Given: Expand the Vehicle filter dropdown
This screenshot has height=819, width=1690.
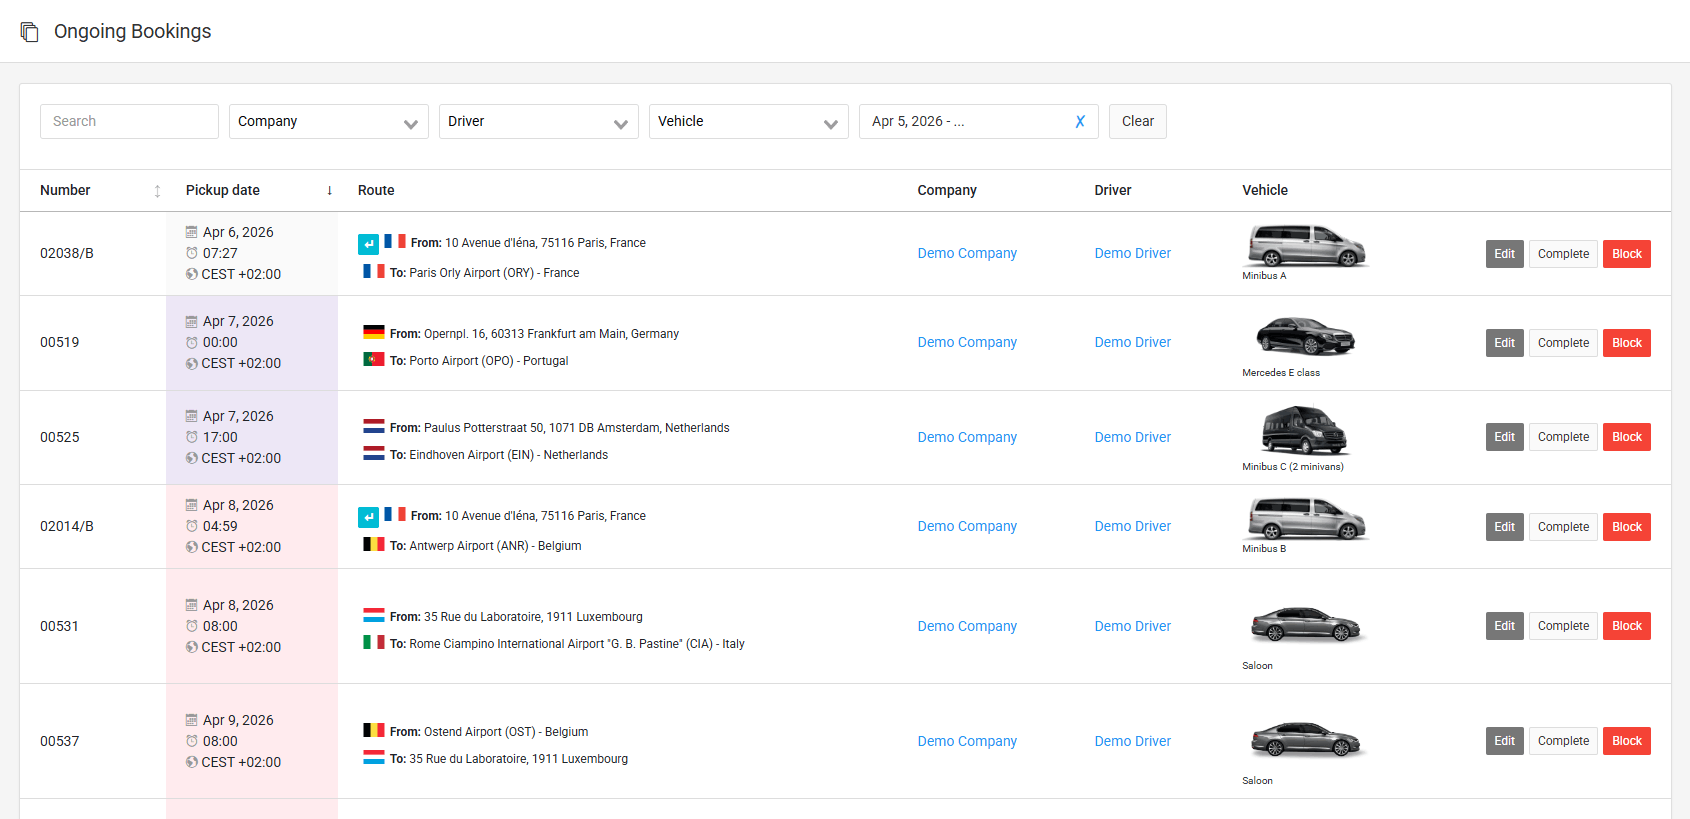Looking at the screenshot, I should pyautogui.click(x=748, y=122).
